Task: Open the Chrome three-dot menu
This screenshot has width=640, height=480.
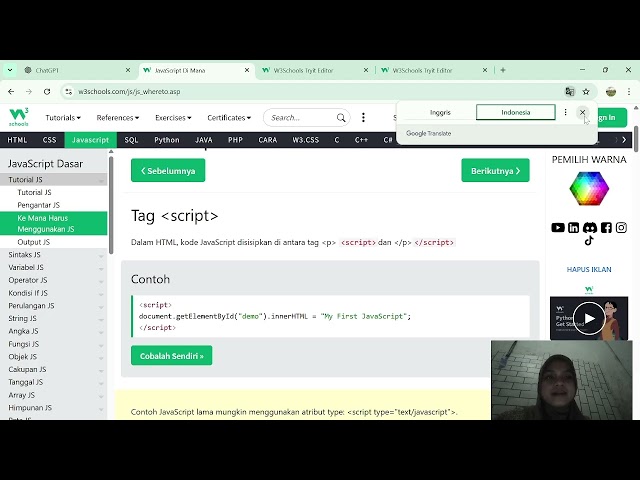Action: coord(629,91)
